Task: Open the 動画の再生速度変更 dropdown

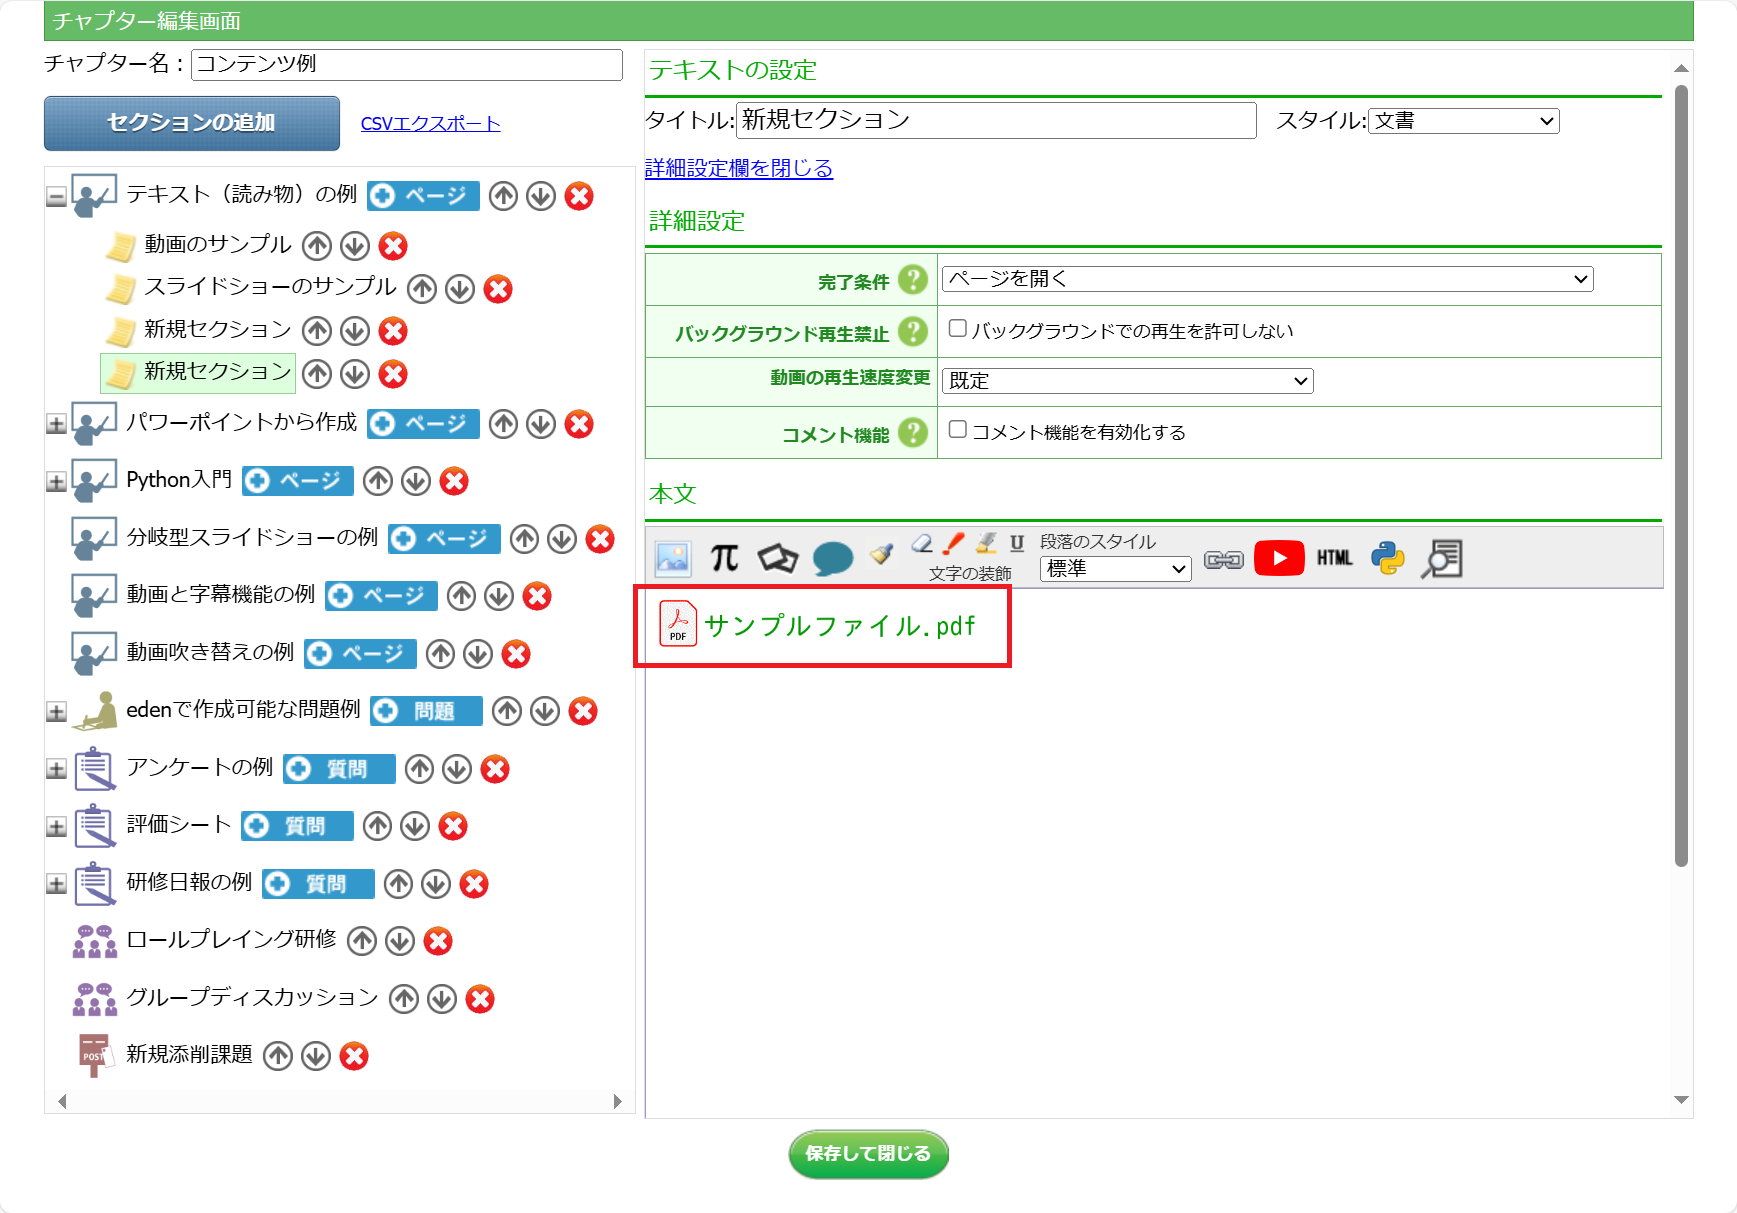Action: tap(1127, 381)
